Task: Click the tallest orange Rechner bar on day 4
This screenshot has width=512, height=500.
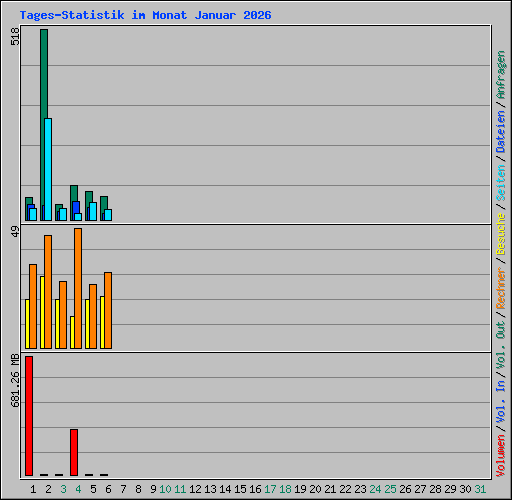Action: (78, 288)
